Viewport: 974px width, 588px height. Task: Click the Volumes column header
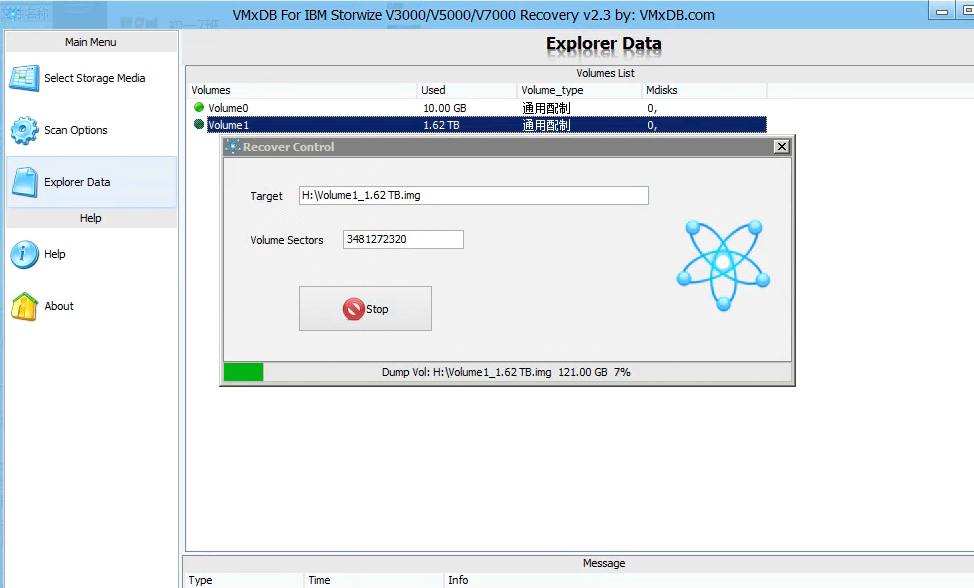[x=302, y=90]
